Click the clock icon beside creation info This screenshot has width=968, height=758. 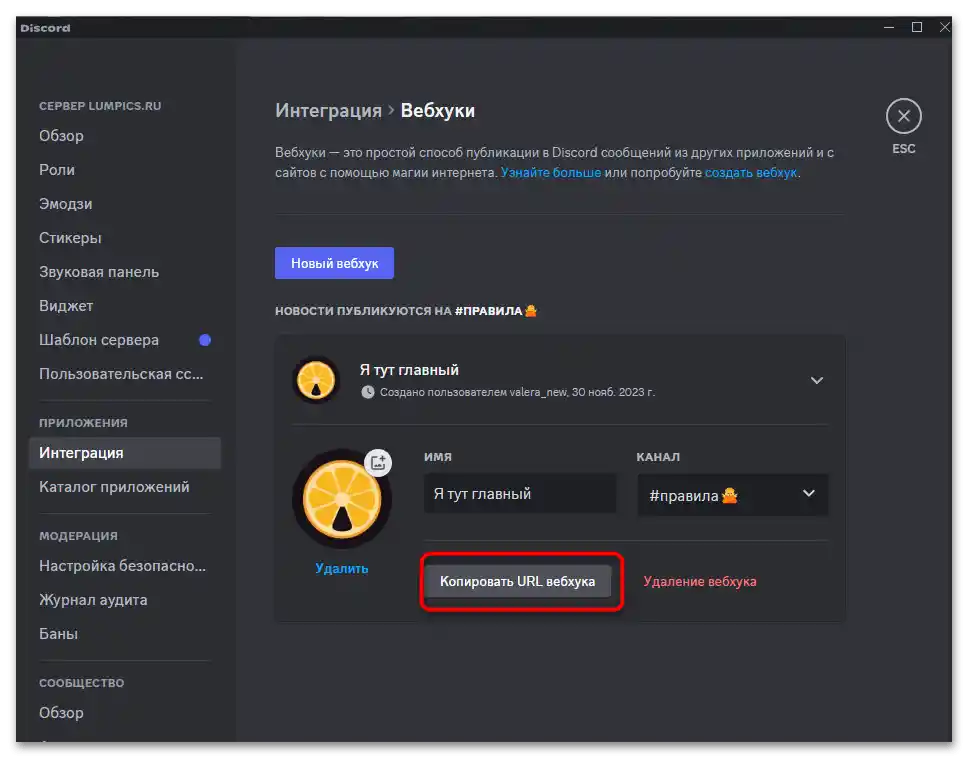pyautogui.click(x=367, y=392)
